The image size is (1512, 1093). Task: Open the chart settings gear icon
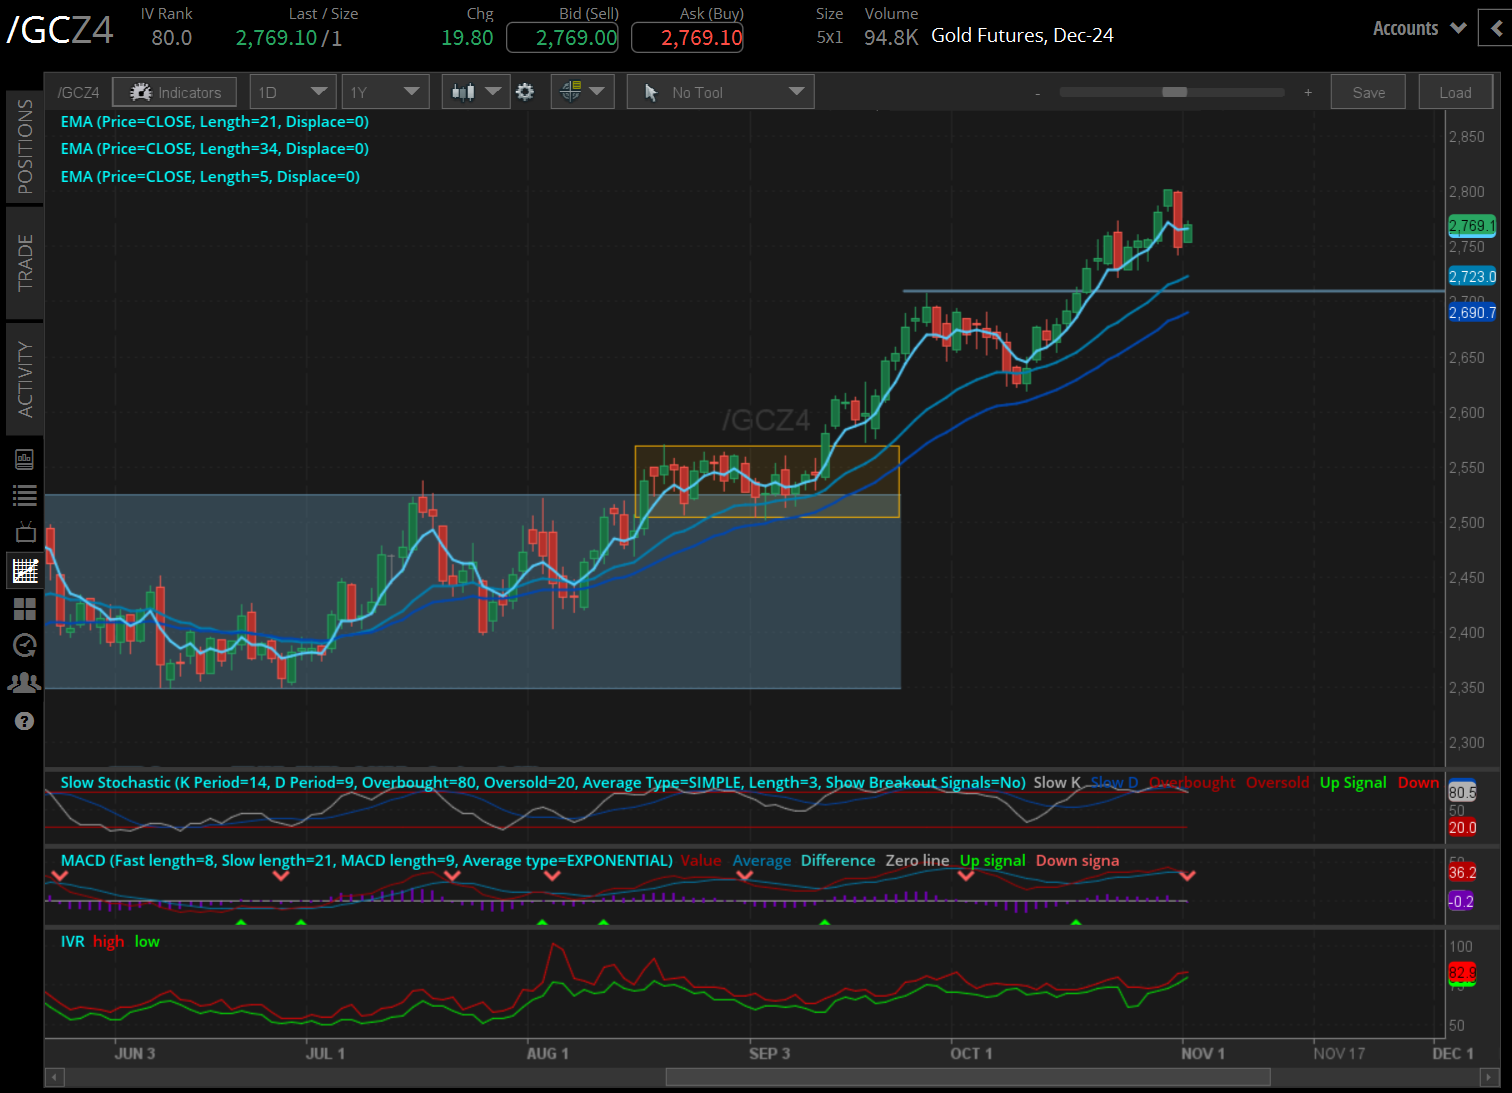[525, 92]
